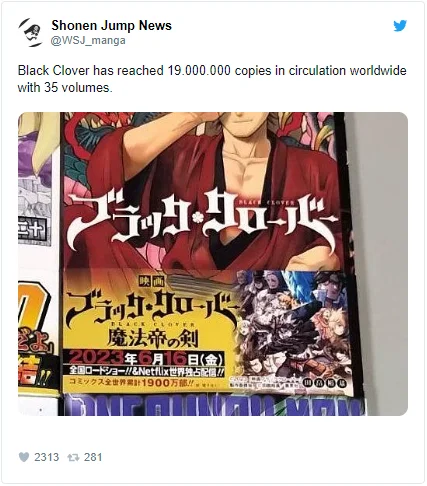
Task: Click the purple magazine edge below banner
Action: pyautogui.click(x=213, y=406)
